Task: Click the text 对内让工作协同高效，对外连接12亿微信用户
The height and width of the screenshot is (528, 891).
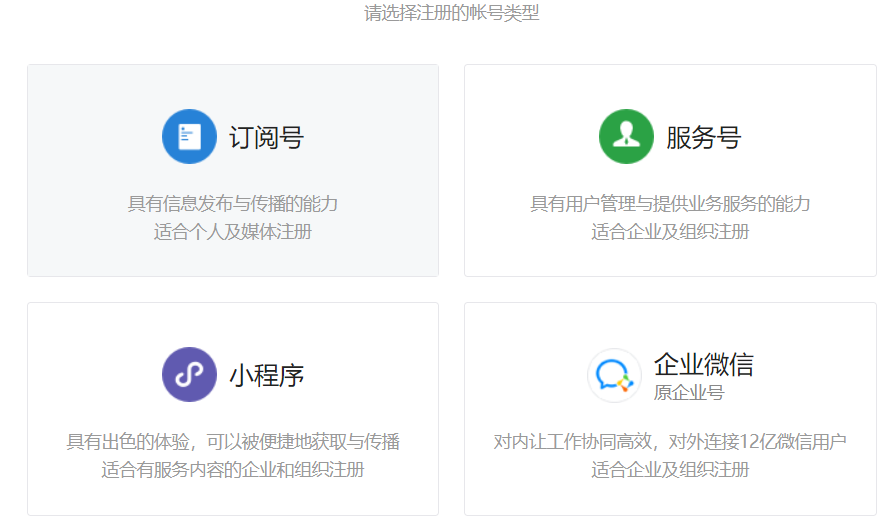Action: pos(670,442)
